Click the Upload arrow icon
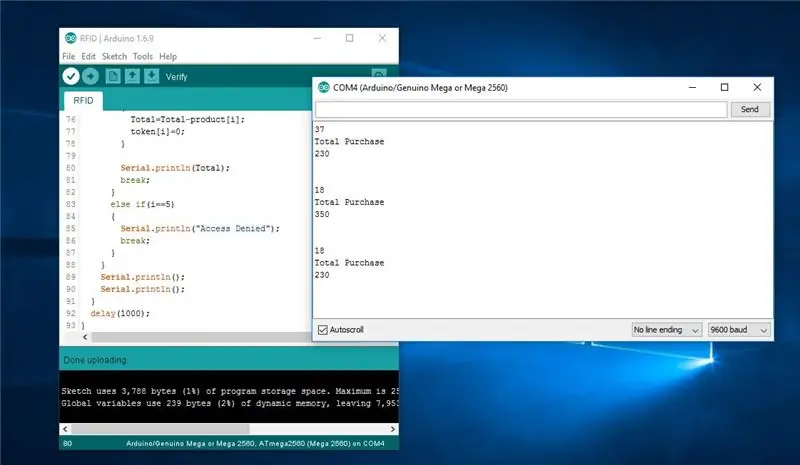The width and height of the screenshot is (800, 465). [x=90, y=76]
